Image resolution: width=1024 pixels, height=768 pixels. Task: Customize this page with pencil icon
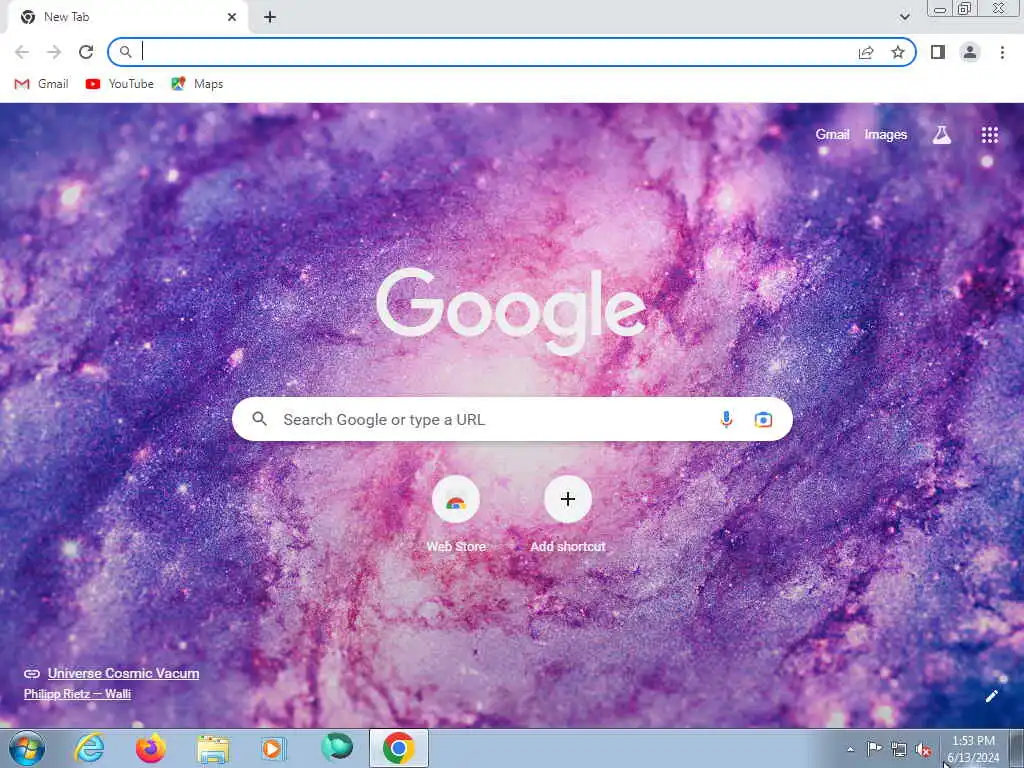[991, 696]
